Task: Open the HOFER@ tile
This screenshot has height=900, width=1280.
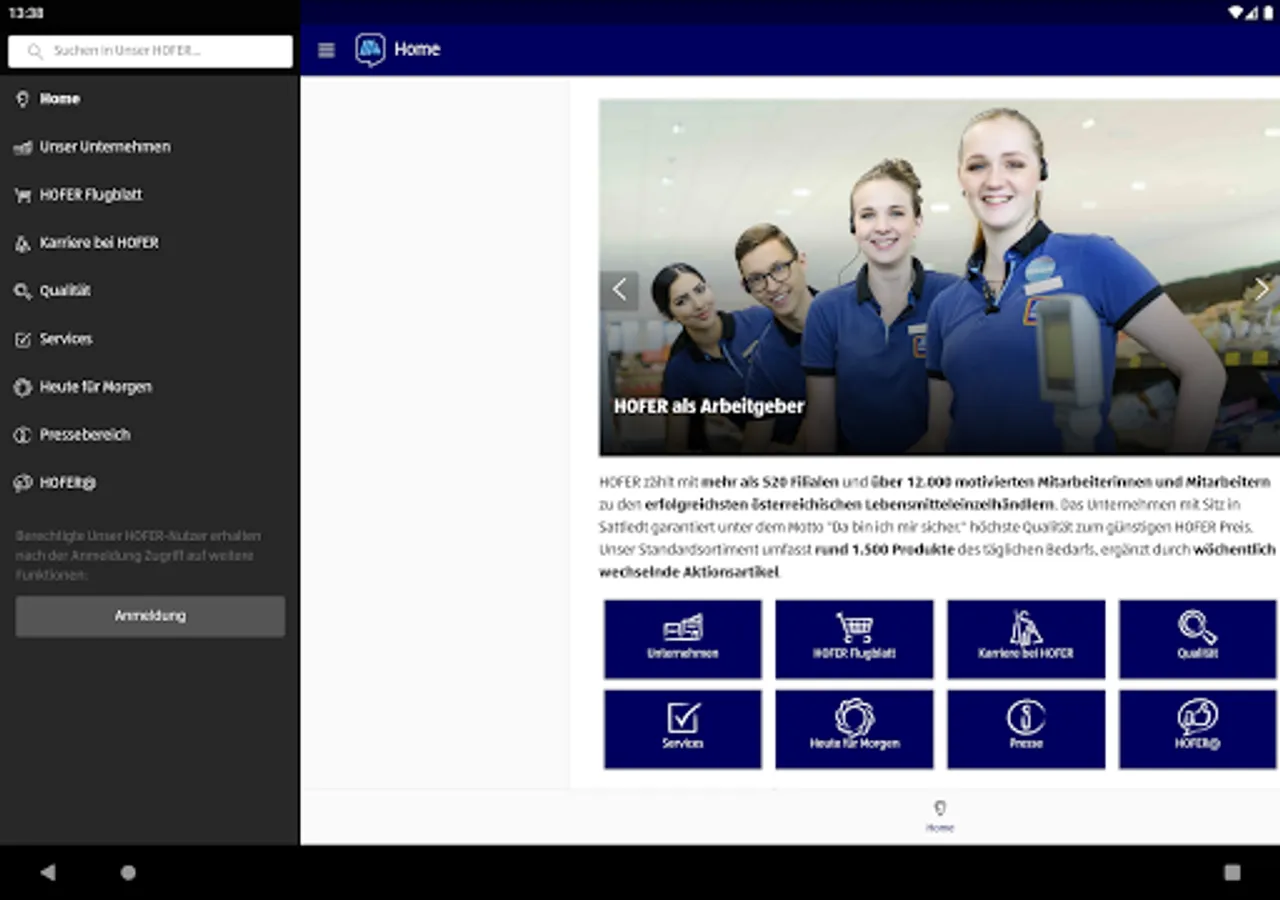Action: tap(1197, 729)
